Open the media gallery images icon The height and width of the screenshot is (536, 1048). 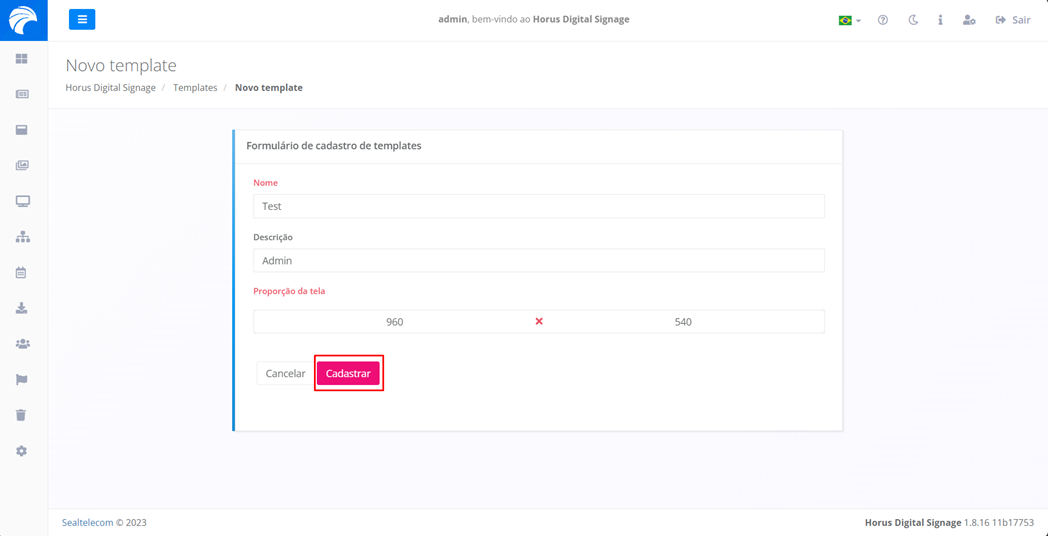[22, 166]
